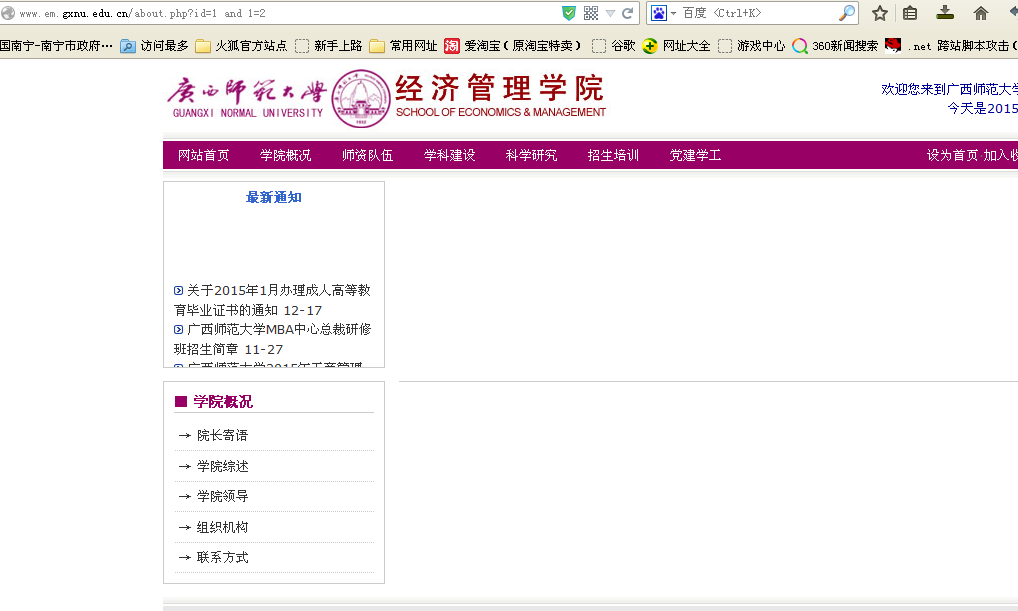Screen dimensions: 1018x611
Task: Click the site identity globe icon
Action: coord(7,13)
